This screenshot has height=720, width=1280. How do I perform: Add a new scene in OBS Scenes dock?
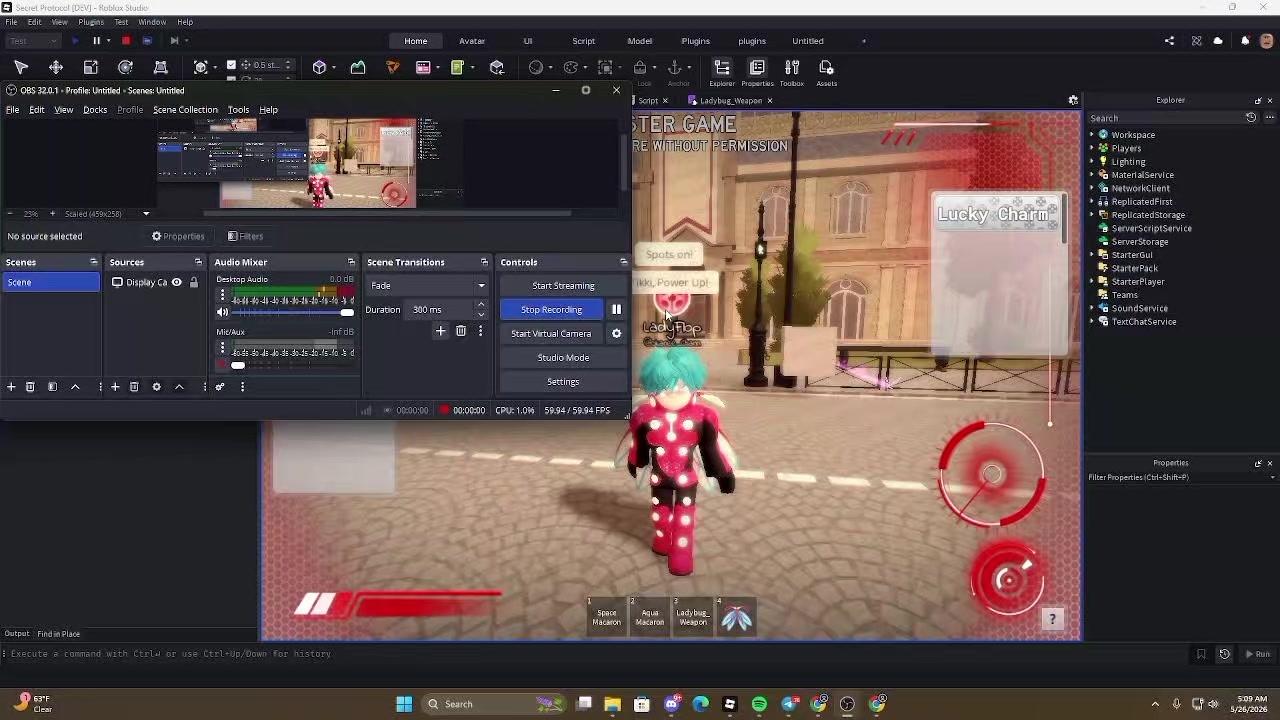pos(11,387)
